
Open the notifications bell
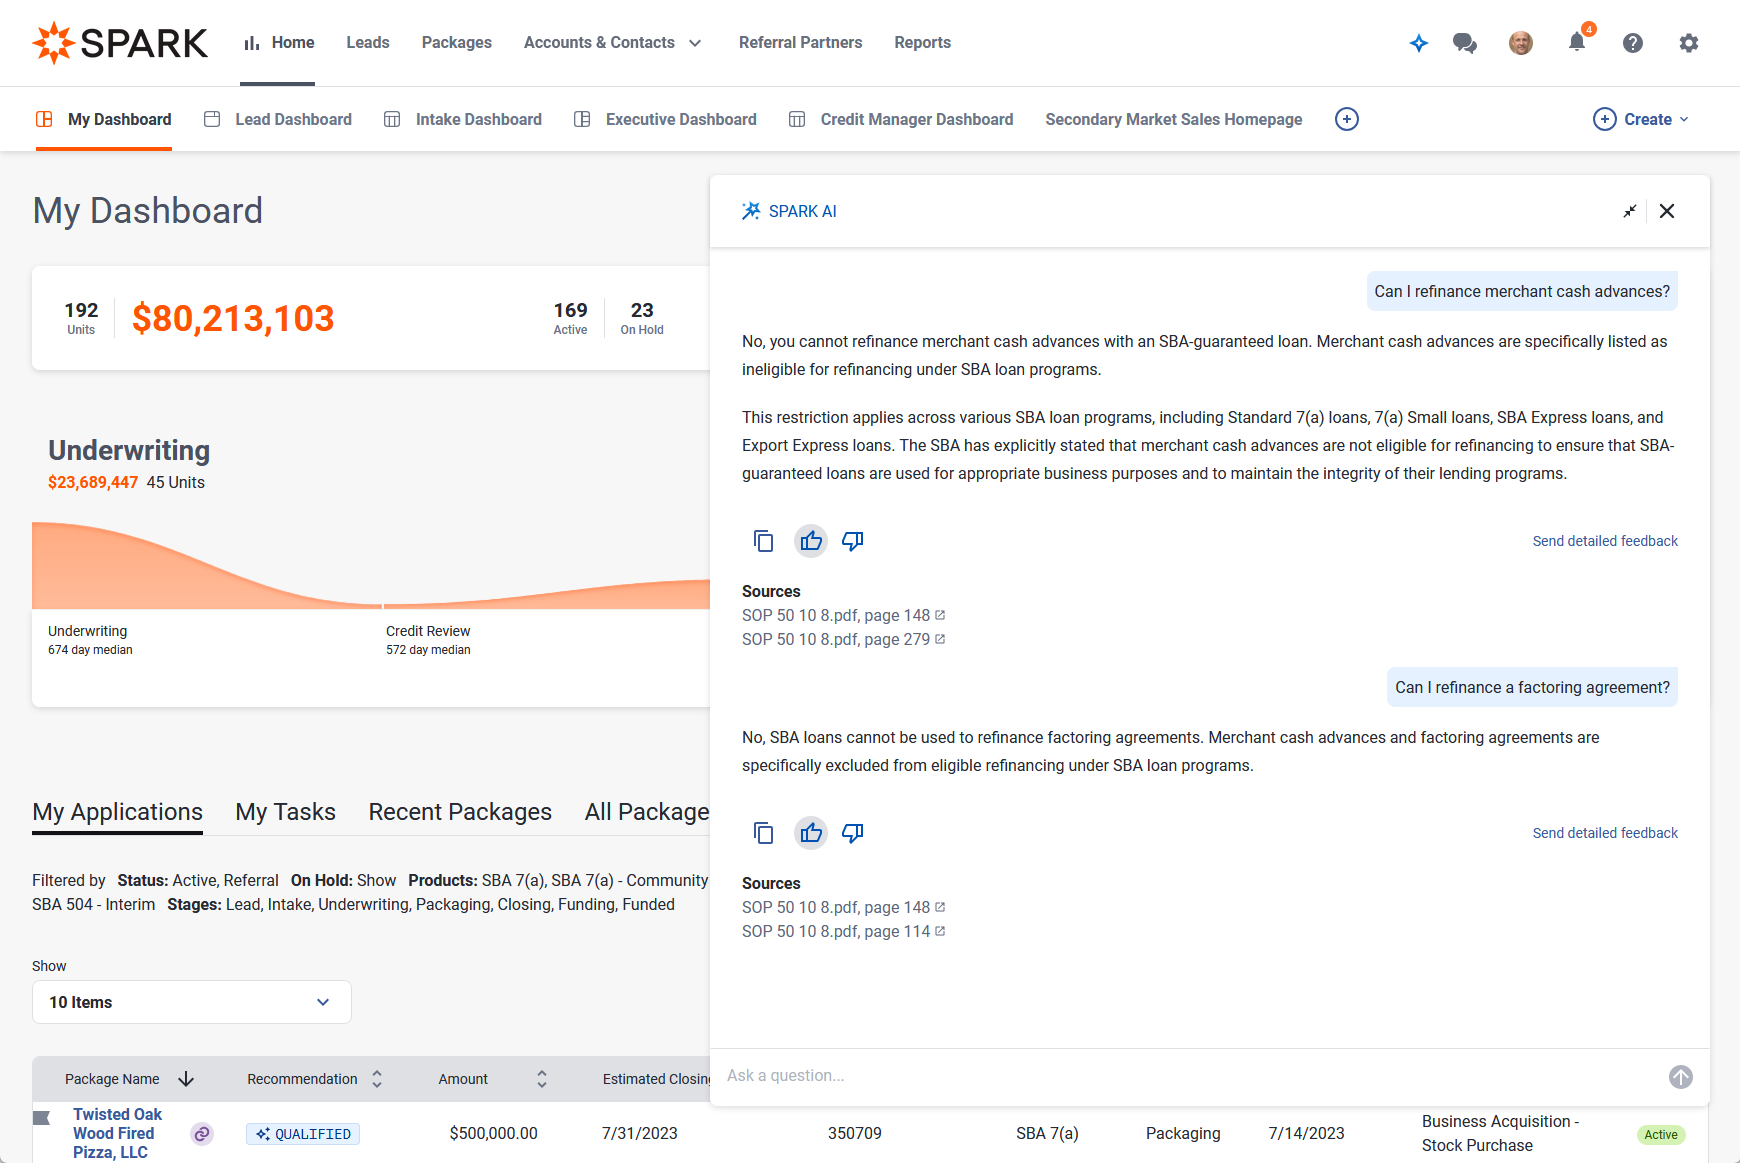click(1577, 42)
